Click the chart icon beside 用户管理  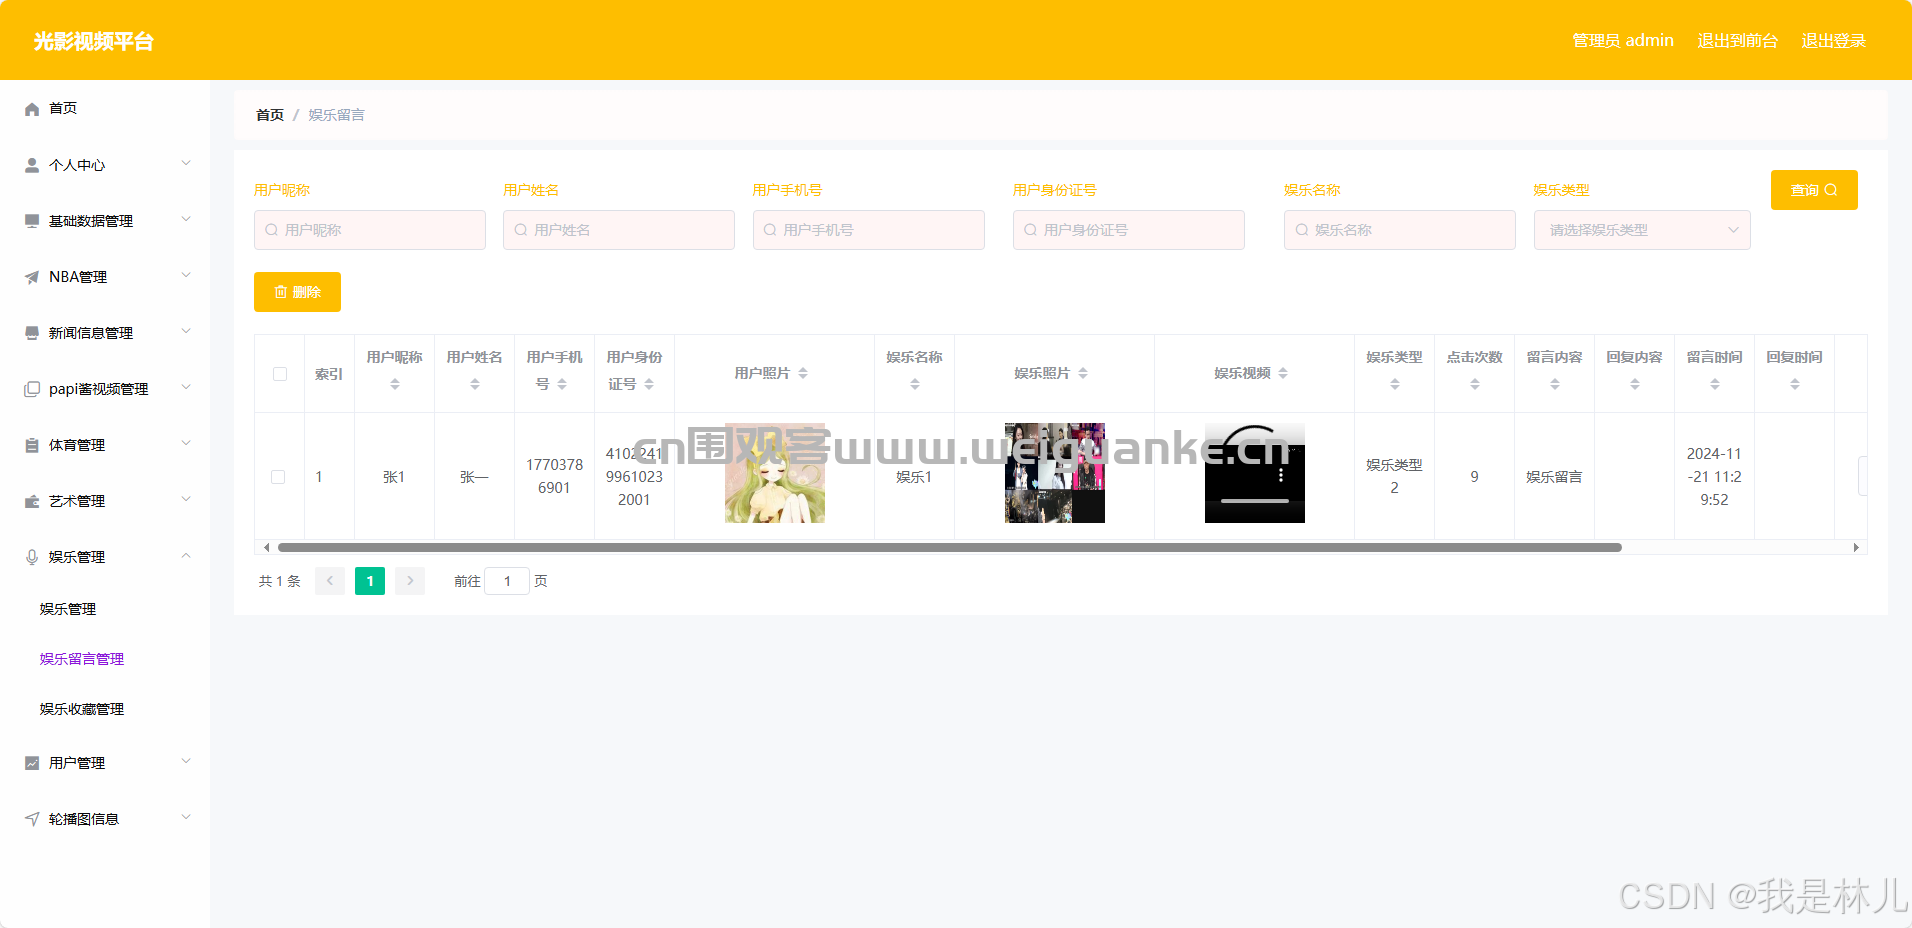32,763
